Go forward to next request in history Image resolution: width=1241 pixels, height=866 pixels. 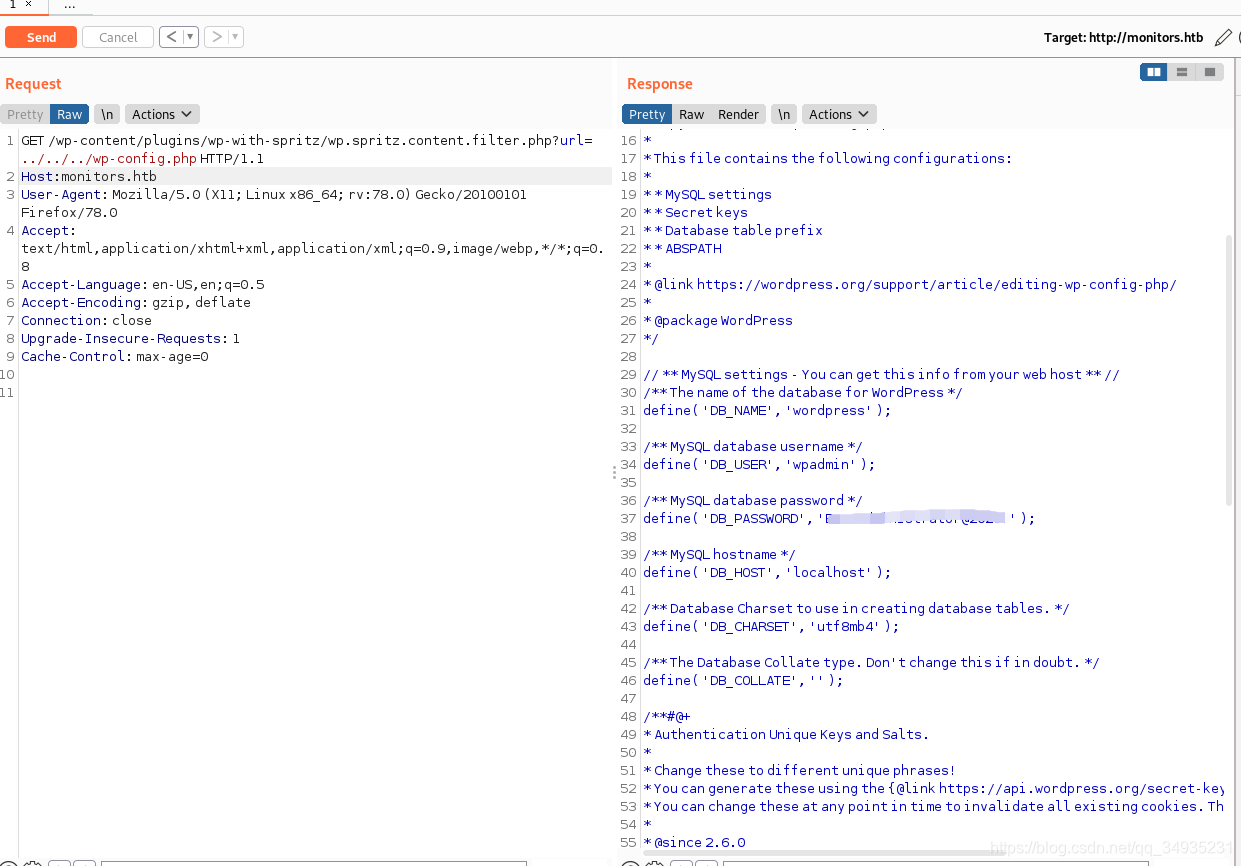point(216,37)
